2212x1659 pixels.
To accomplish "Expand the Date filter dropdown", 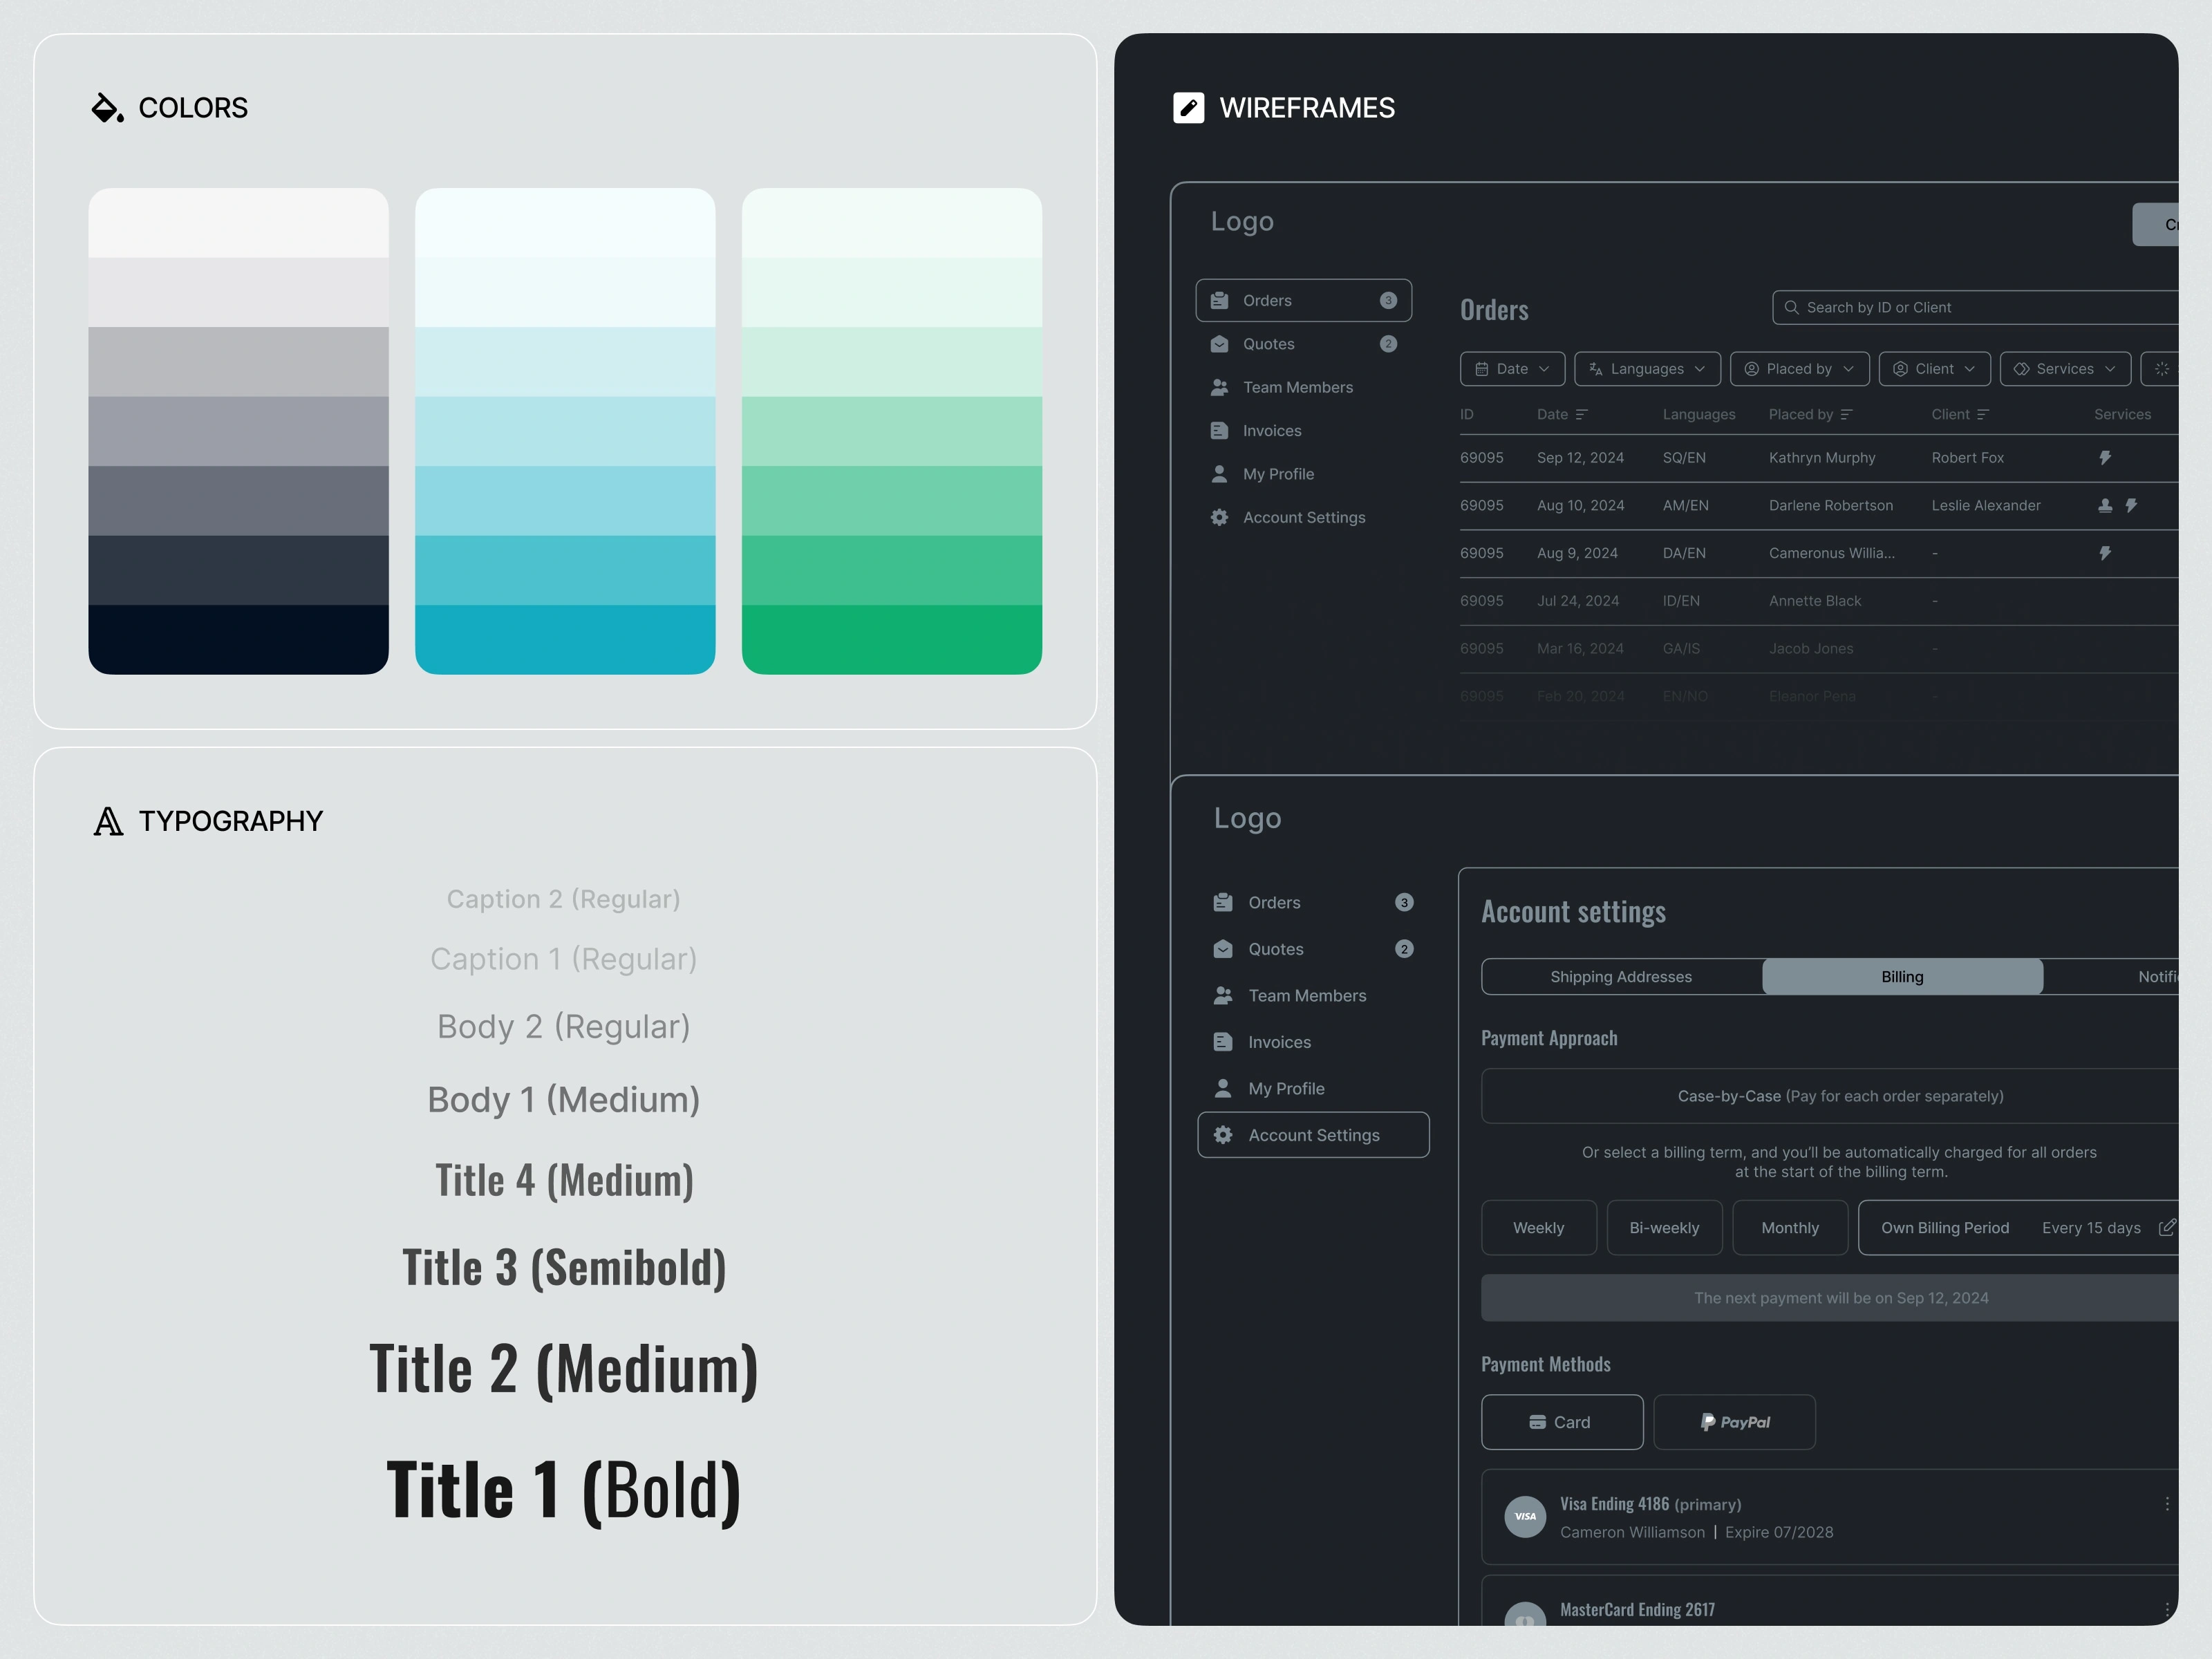I will 1512,369.
